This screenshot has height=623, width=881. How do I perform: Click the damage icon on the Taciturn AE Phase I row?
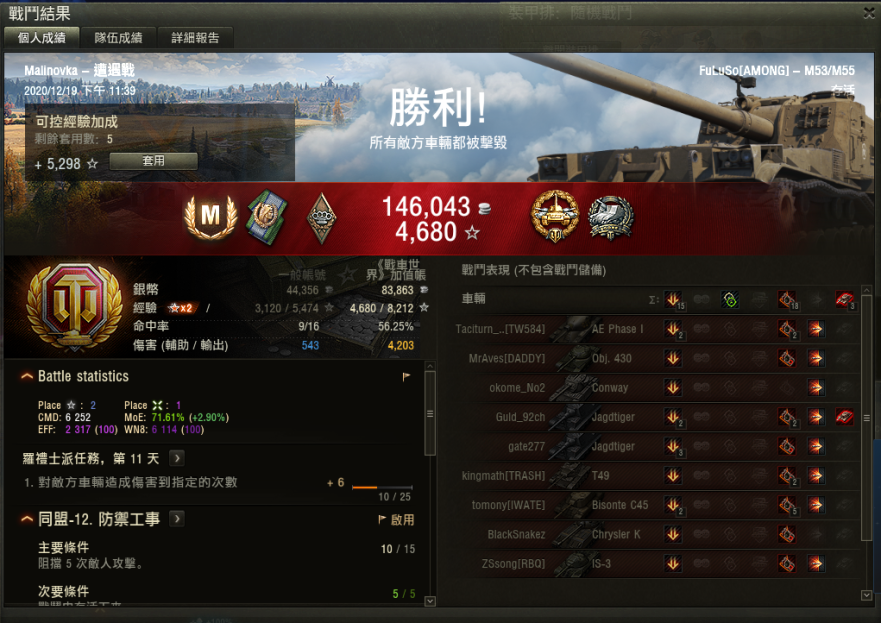click(x=674, y=329)
